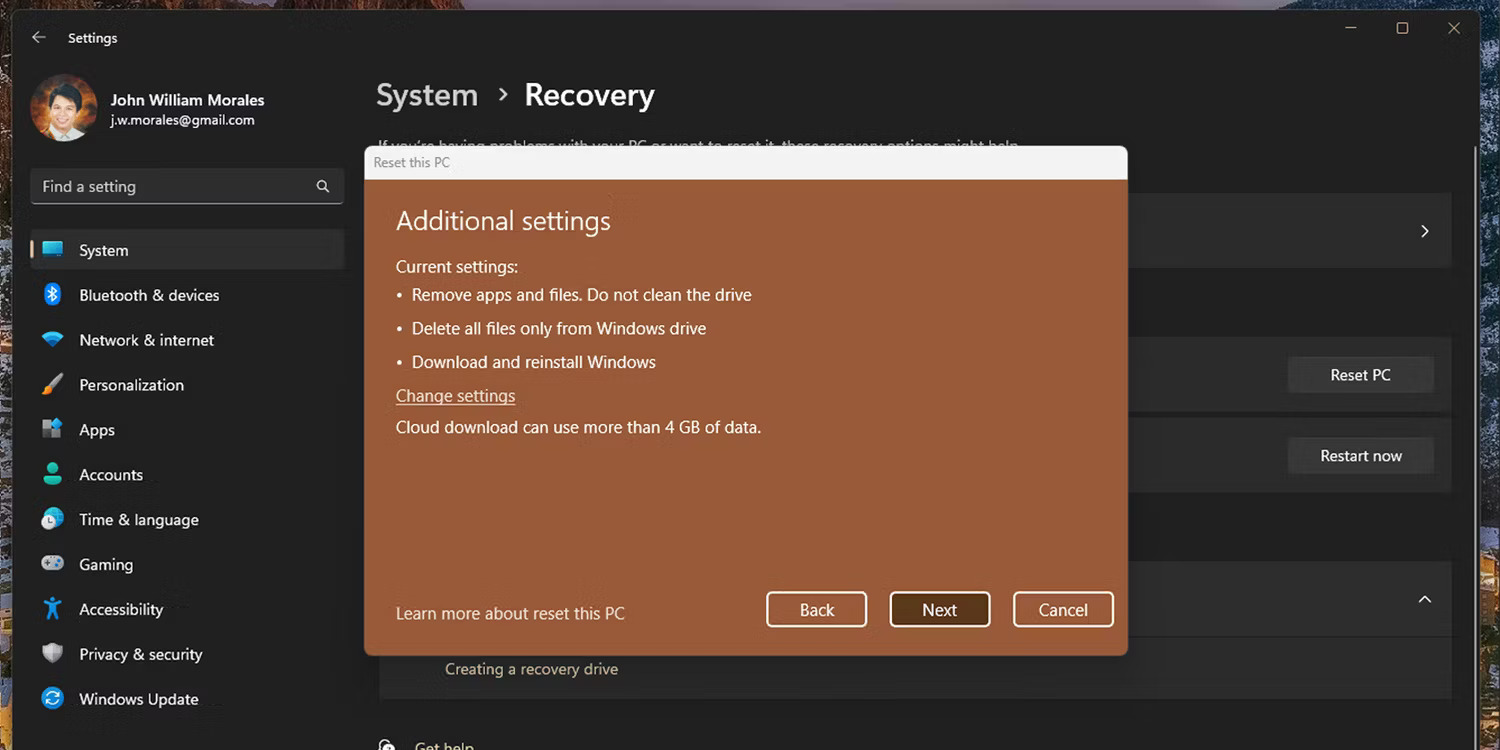Open the Windows Update sync icon
The height and width of the screenshot is (750, 1500).
(x=52, y=699)
